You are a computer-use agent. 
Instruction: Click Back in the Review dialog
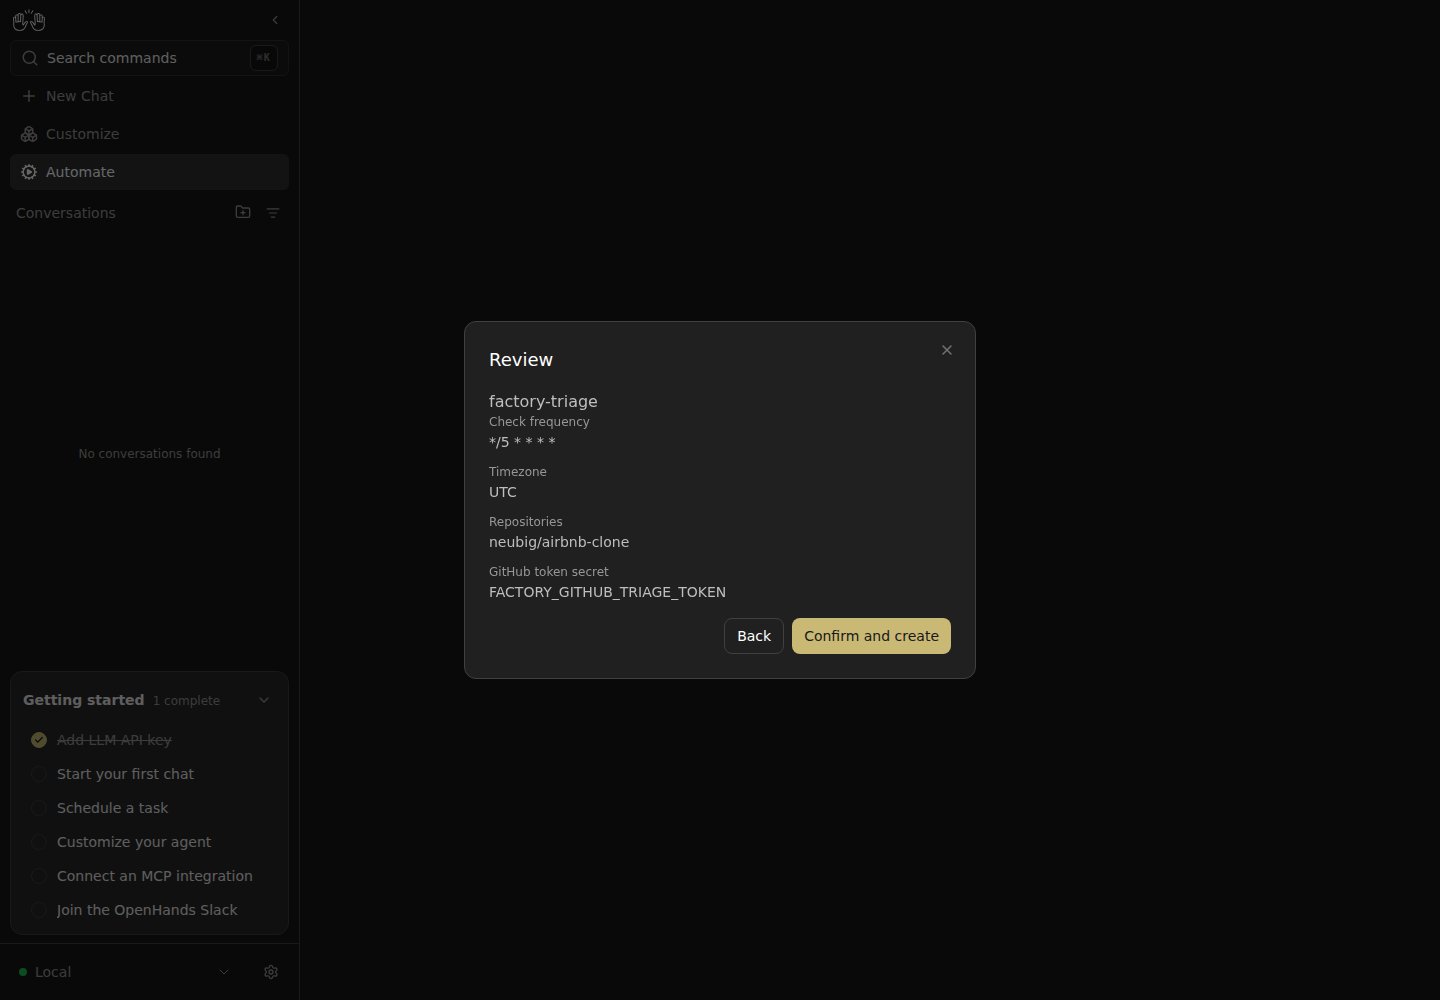point(754,636)
